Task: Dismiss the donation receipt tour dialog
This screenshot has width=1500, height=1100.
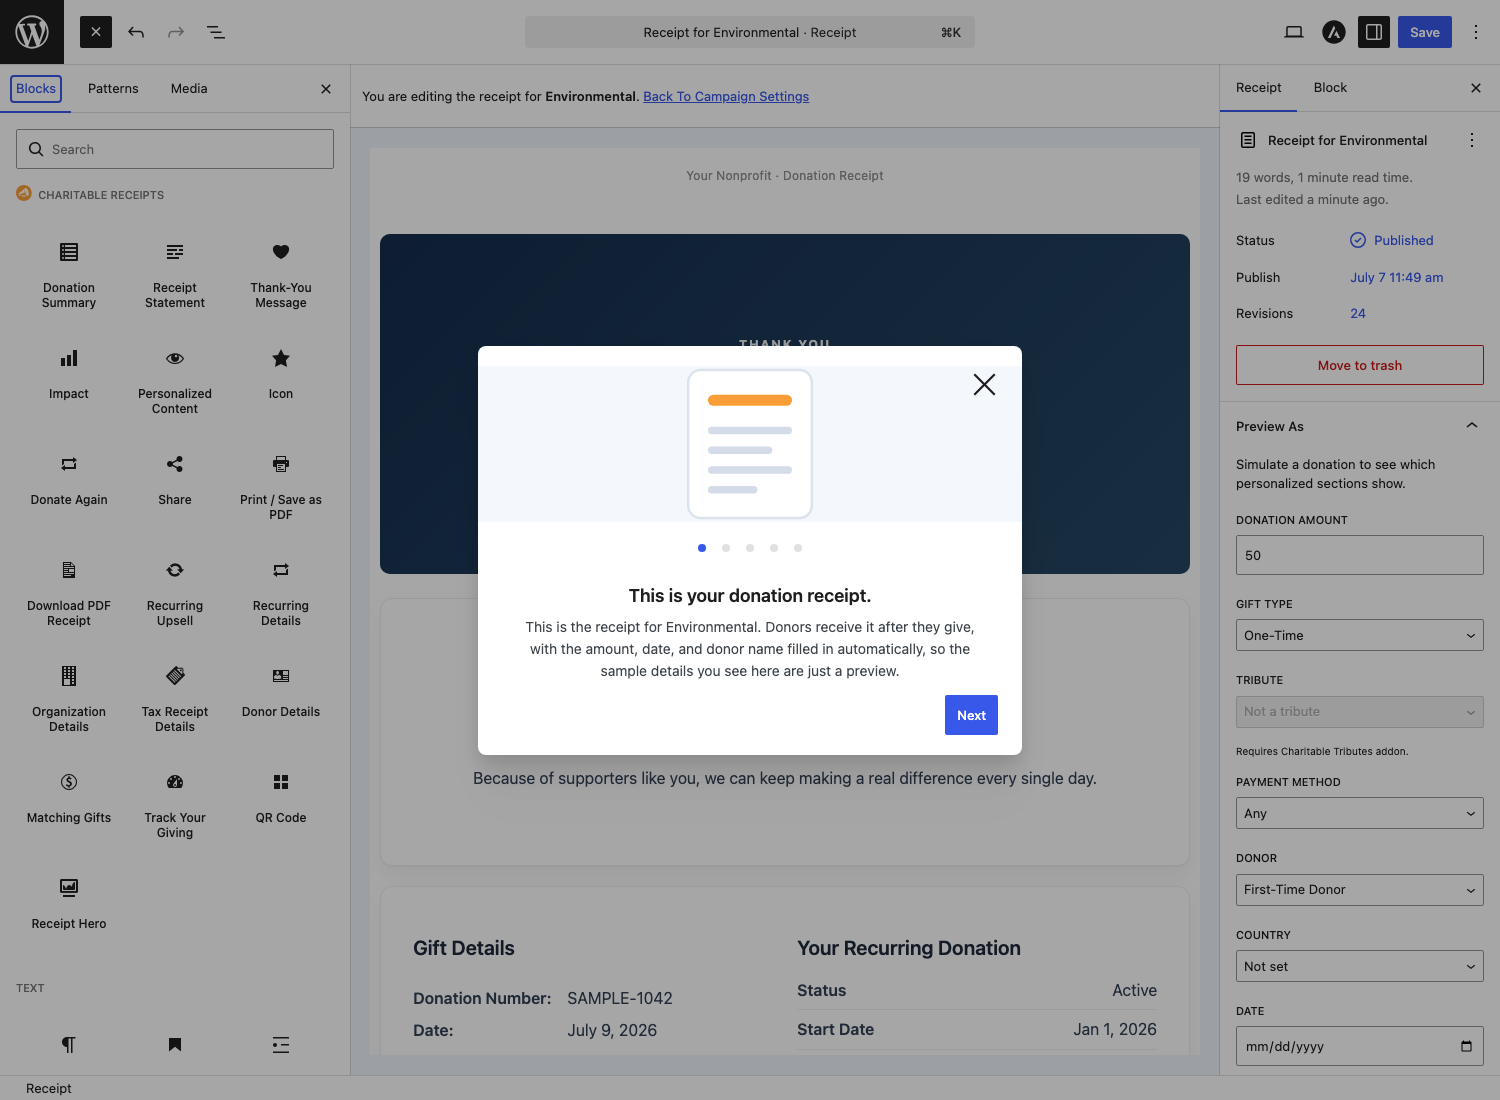Action: 984,385
